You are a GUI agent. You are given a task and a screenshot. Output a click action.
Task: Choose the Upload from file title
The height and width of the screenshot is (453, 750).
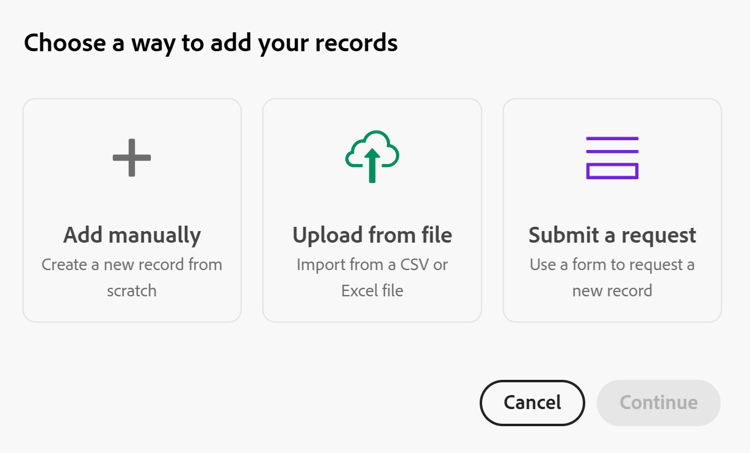coord(372,235)
